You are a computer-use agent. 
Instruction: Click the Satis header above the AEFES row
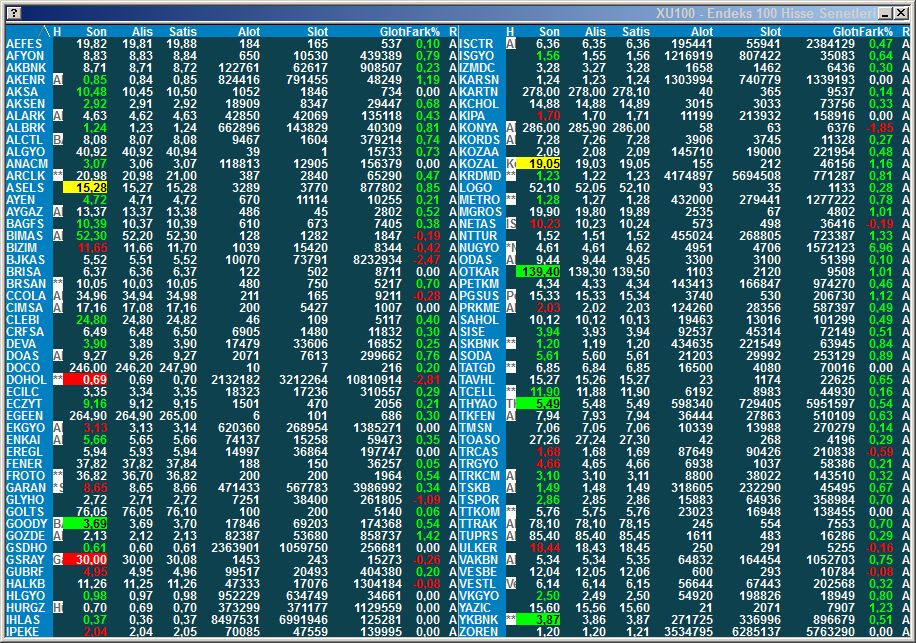pos(183,32)
